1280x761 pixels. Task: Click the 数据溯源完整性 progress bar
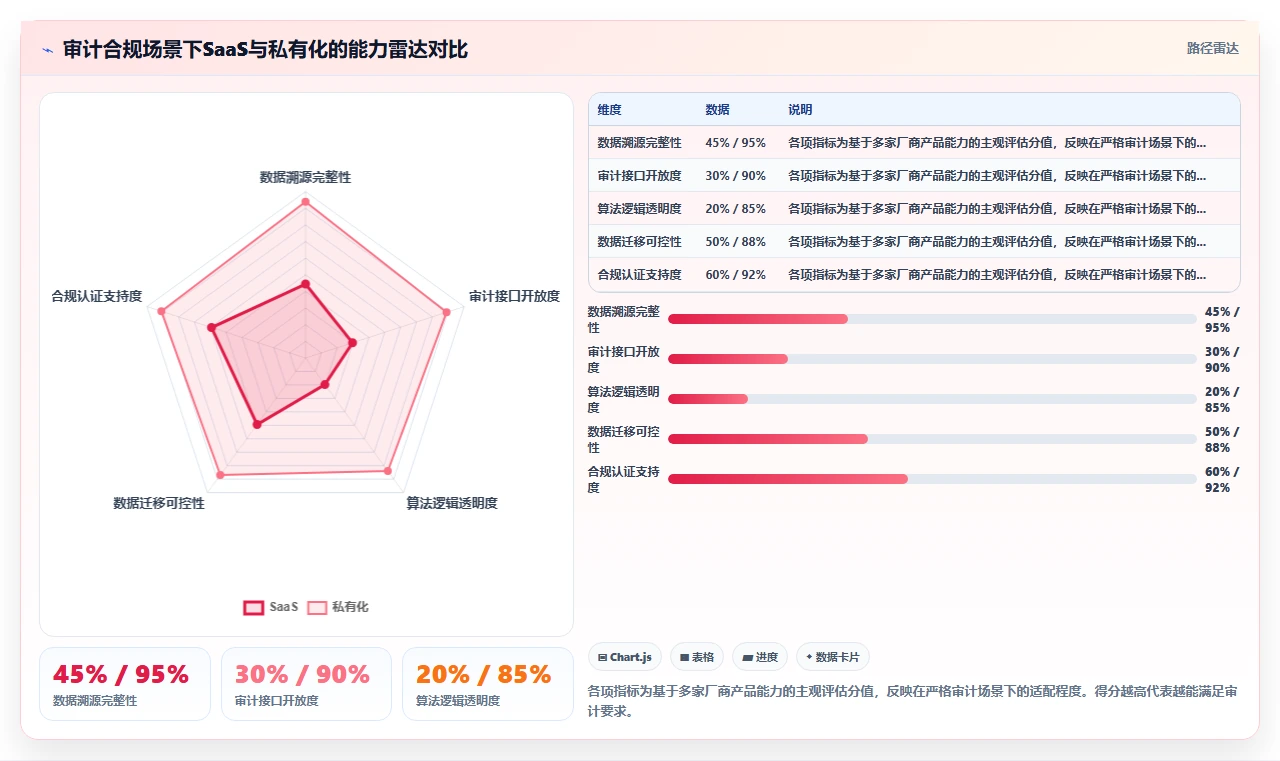932,319
